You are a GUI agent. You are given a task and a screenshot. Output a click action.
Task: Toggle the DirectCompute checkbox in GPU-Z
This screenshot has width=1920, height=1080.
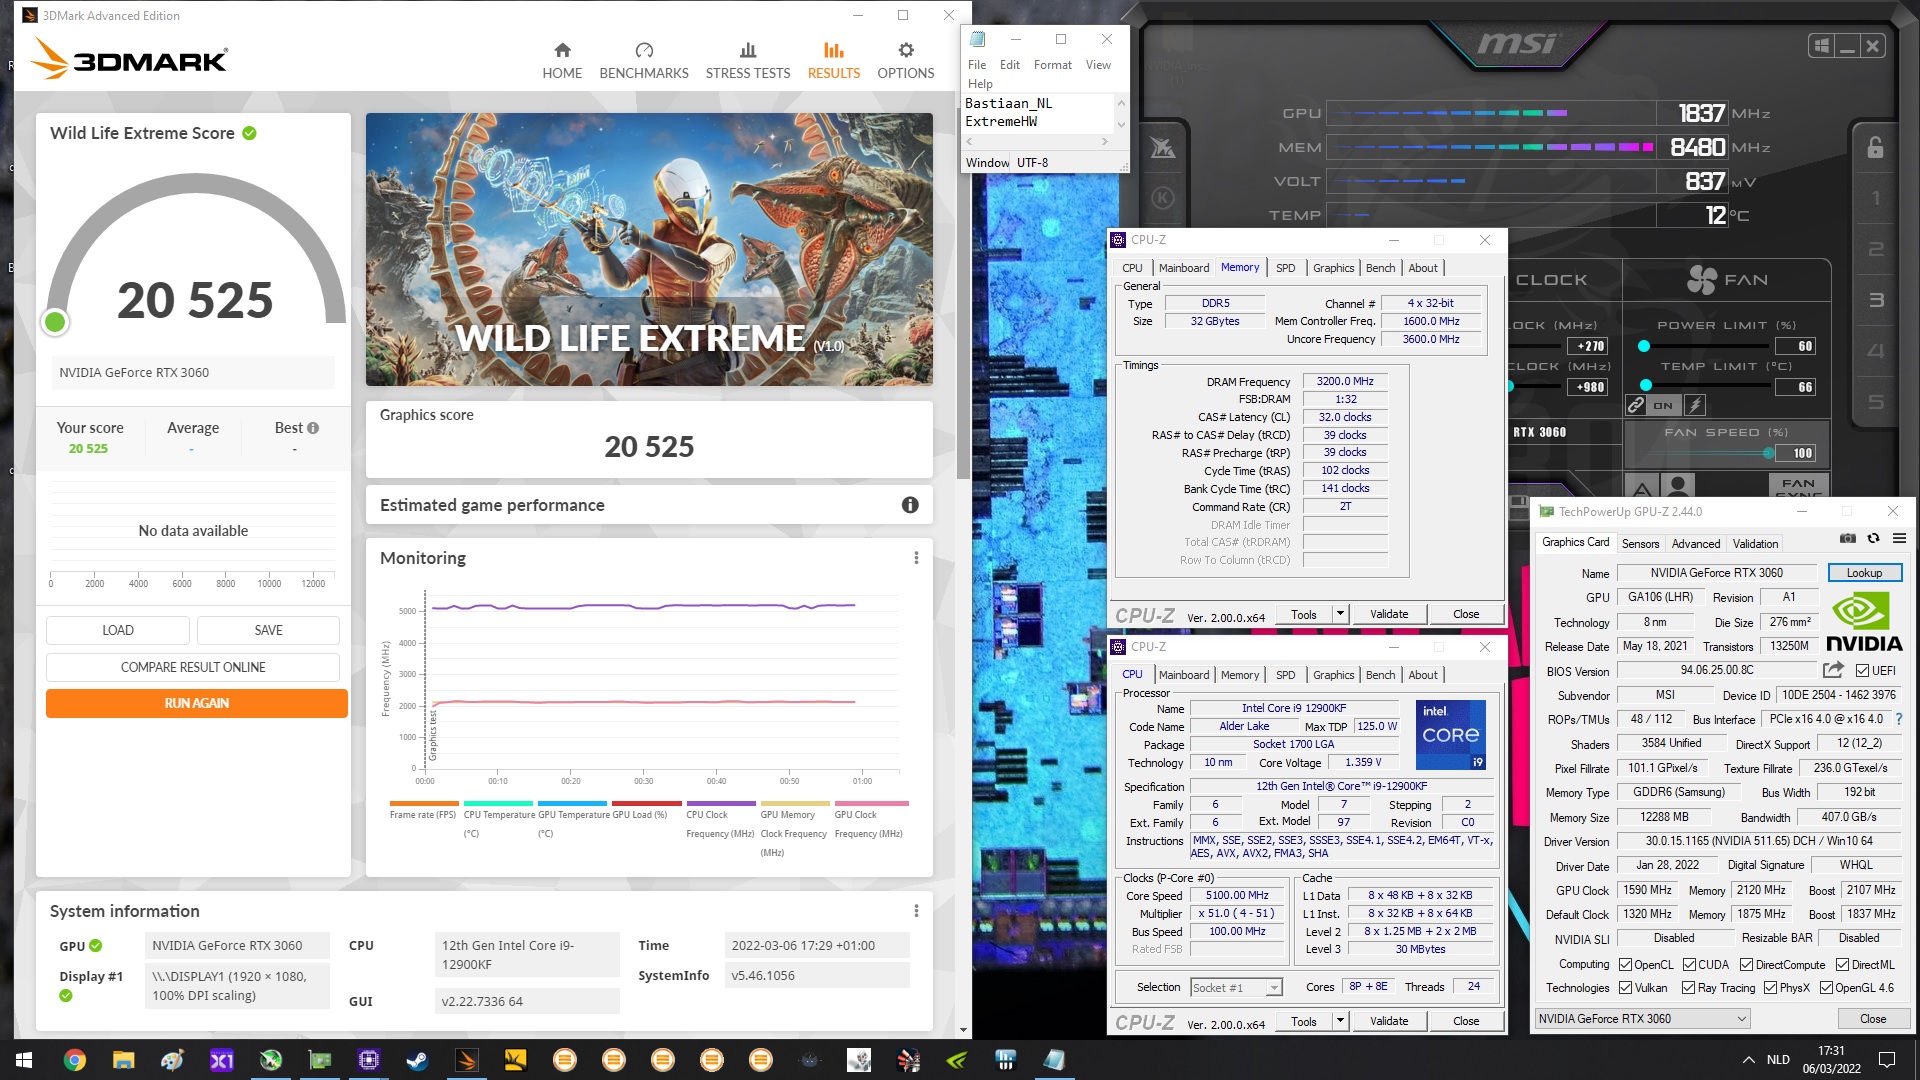(1746, 965)
